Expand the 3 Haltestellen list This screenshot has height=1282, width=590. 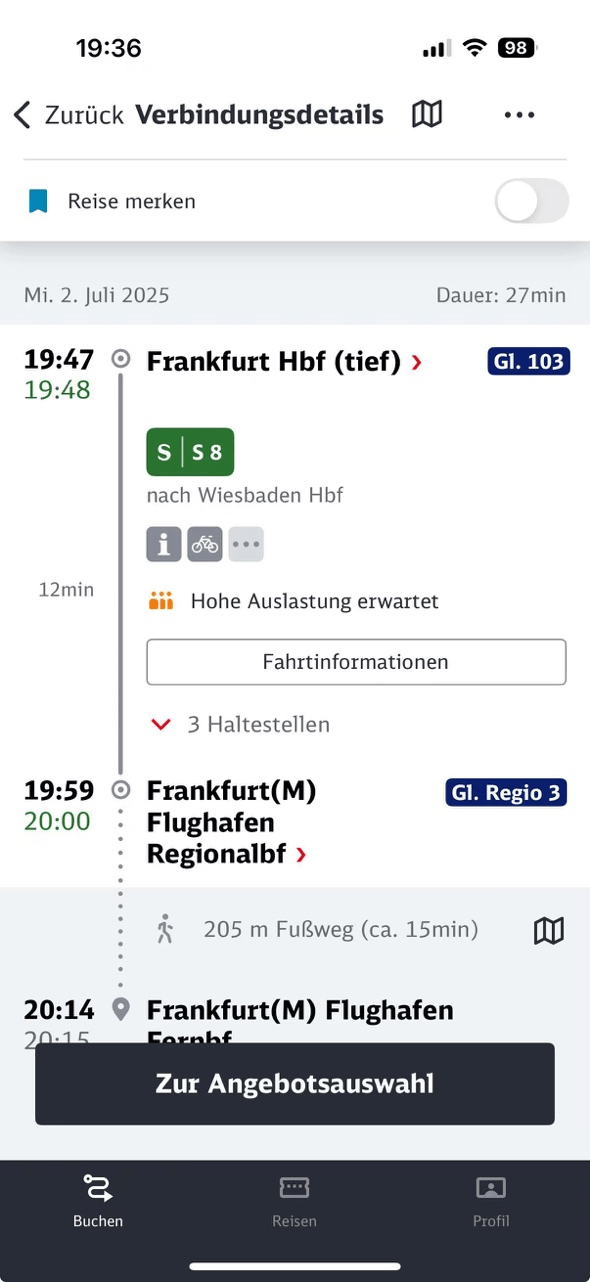point(240,724)
